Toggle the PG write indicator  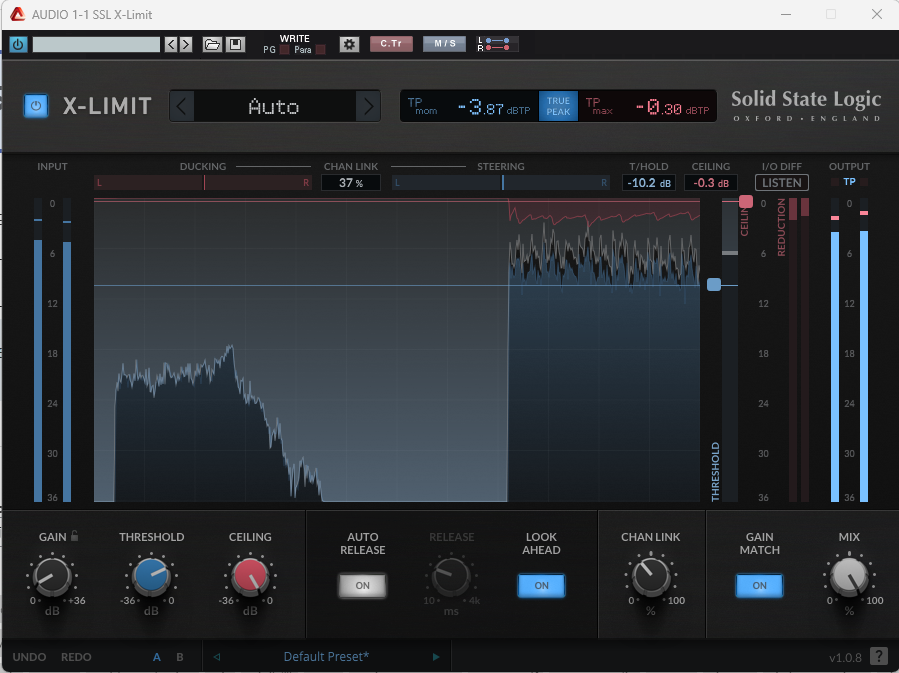pyautogui.click(x=284, y=50)
